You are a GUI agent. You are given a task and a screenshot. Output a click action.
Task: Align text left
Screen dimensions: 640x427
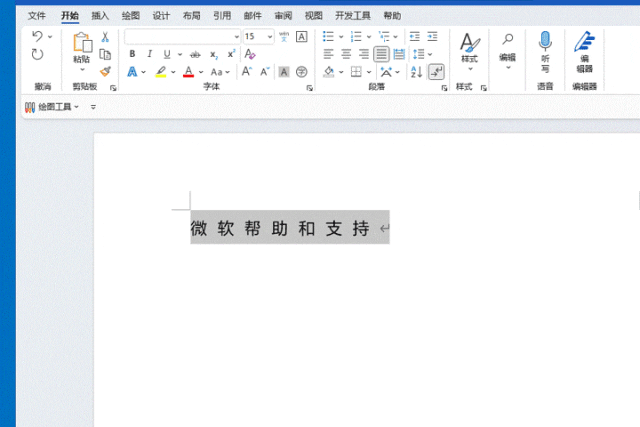[x=329, y=54]
